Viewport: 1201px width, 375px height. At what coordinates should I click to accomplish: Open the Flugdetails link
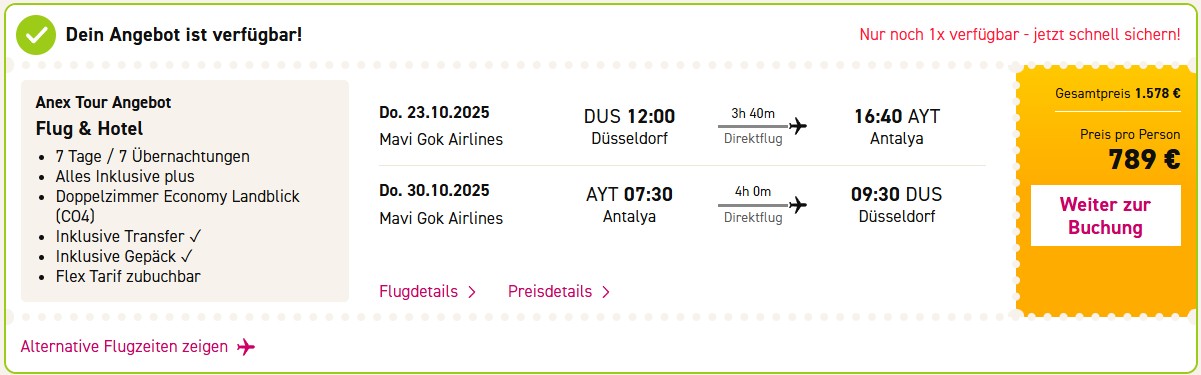click(x=419, y=292)
